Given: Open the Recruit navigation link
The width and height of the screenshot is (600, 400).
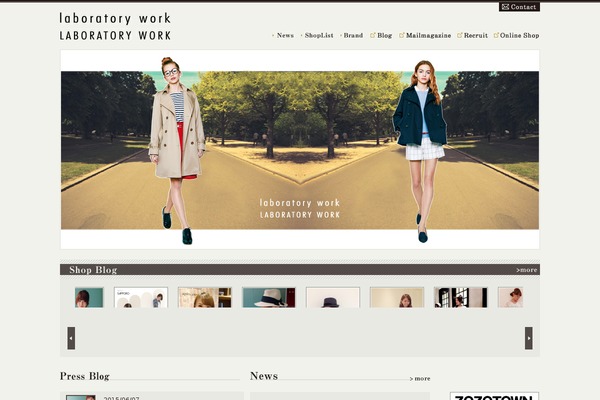Looking at the screenshot, I should 476,35.
